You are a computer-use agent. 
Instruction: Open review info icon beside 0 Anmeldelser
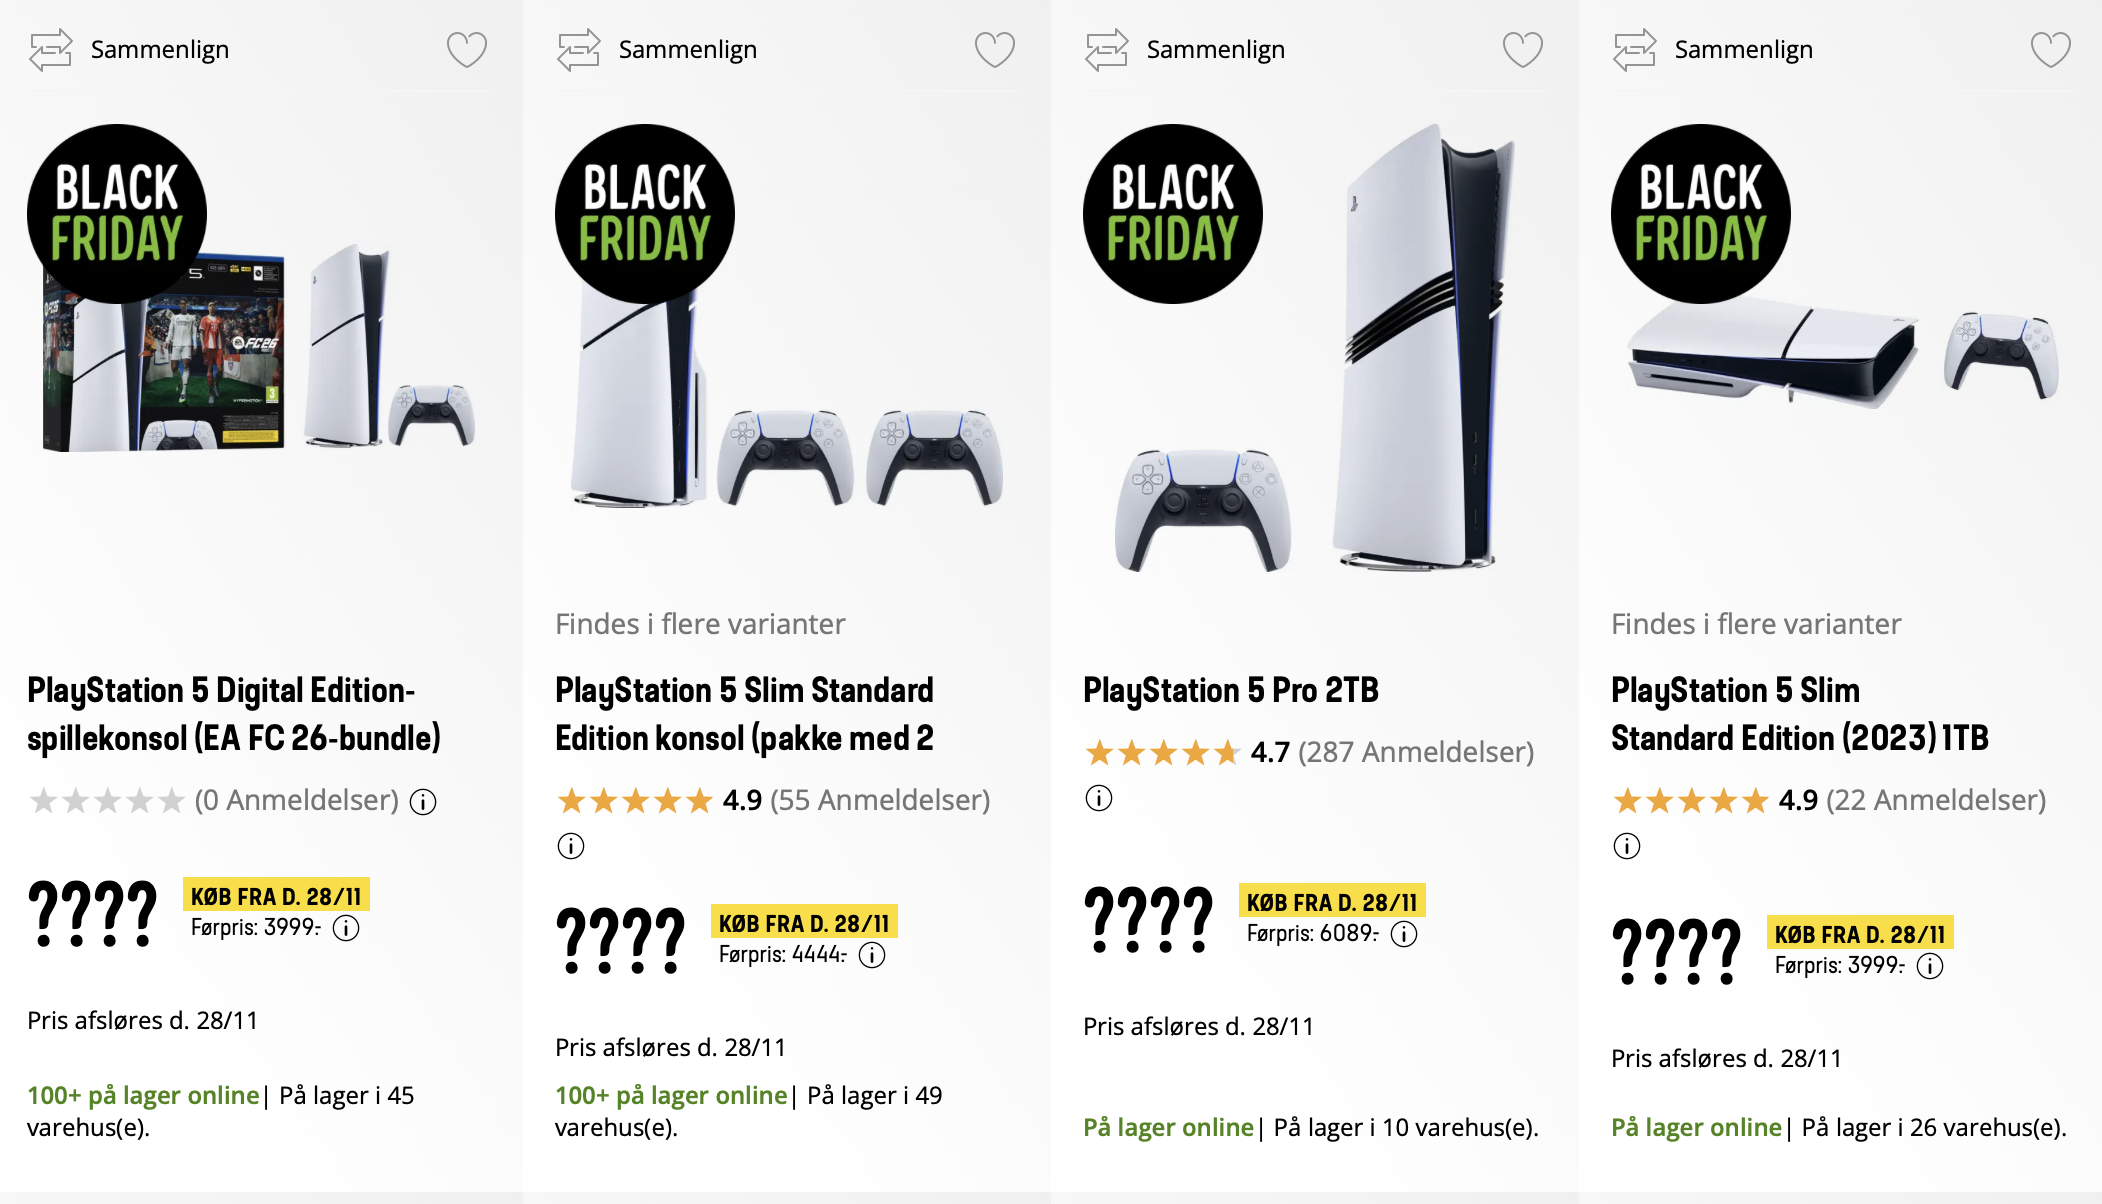coord(423,802)
